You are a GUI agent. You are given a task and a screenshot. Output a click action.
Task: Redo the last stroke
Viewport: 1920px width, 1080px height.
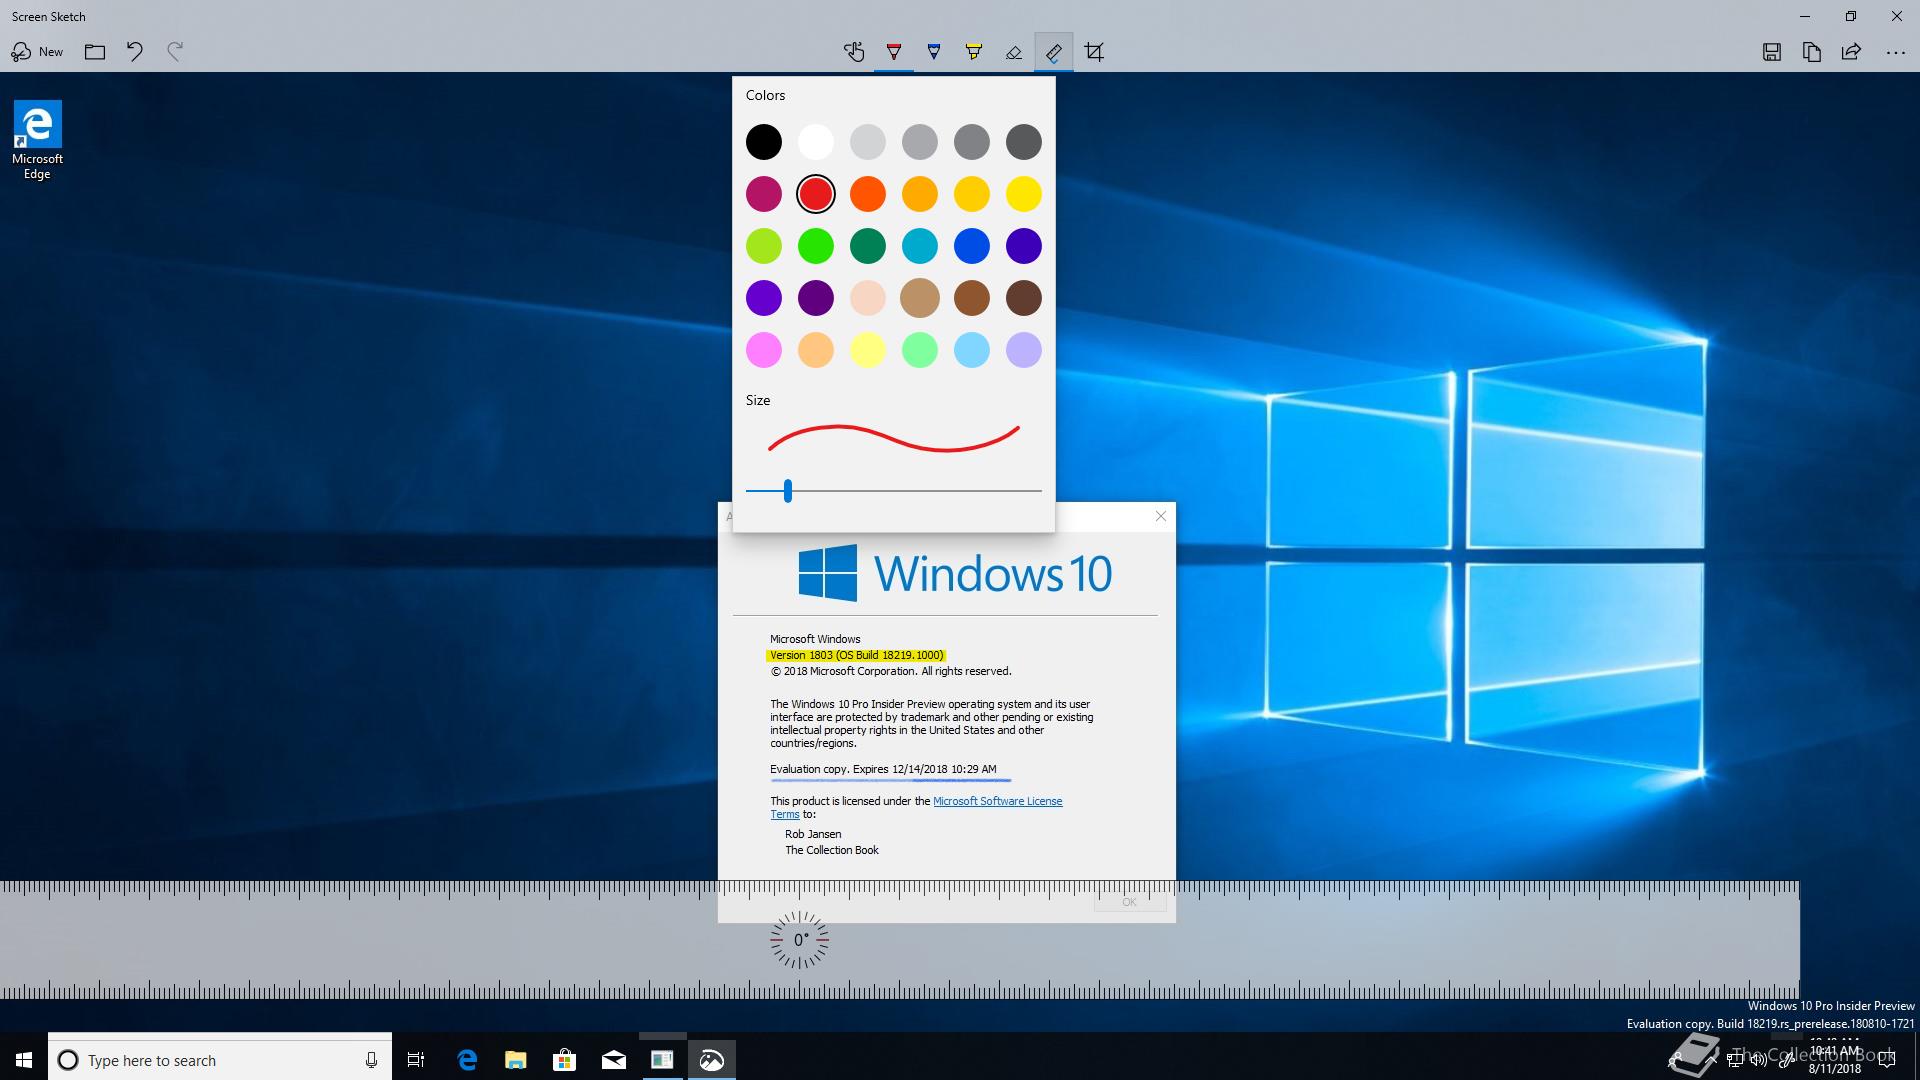point(175,52)
